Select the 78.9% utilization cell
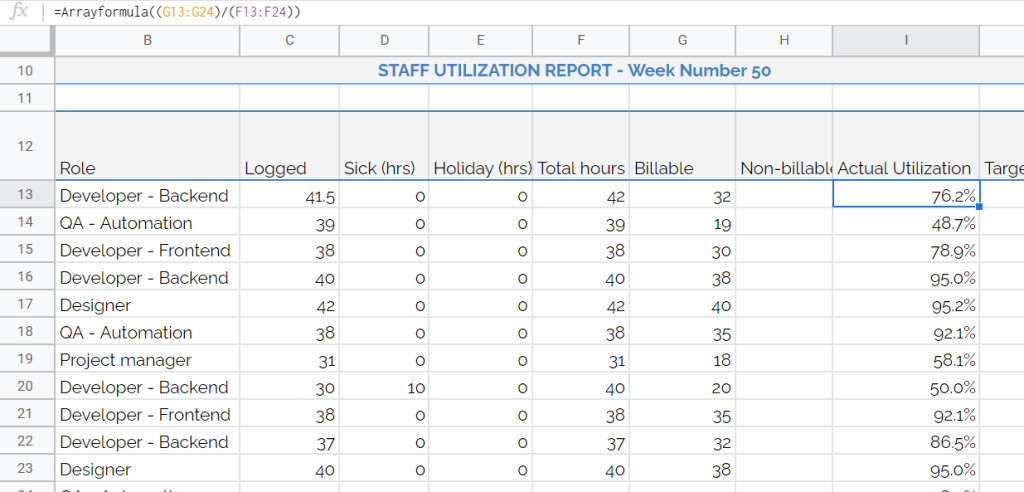 click(x=906, y=250)
